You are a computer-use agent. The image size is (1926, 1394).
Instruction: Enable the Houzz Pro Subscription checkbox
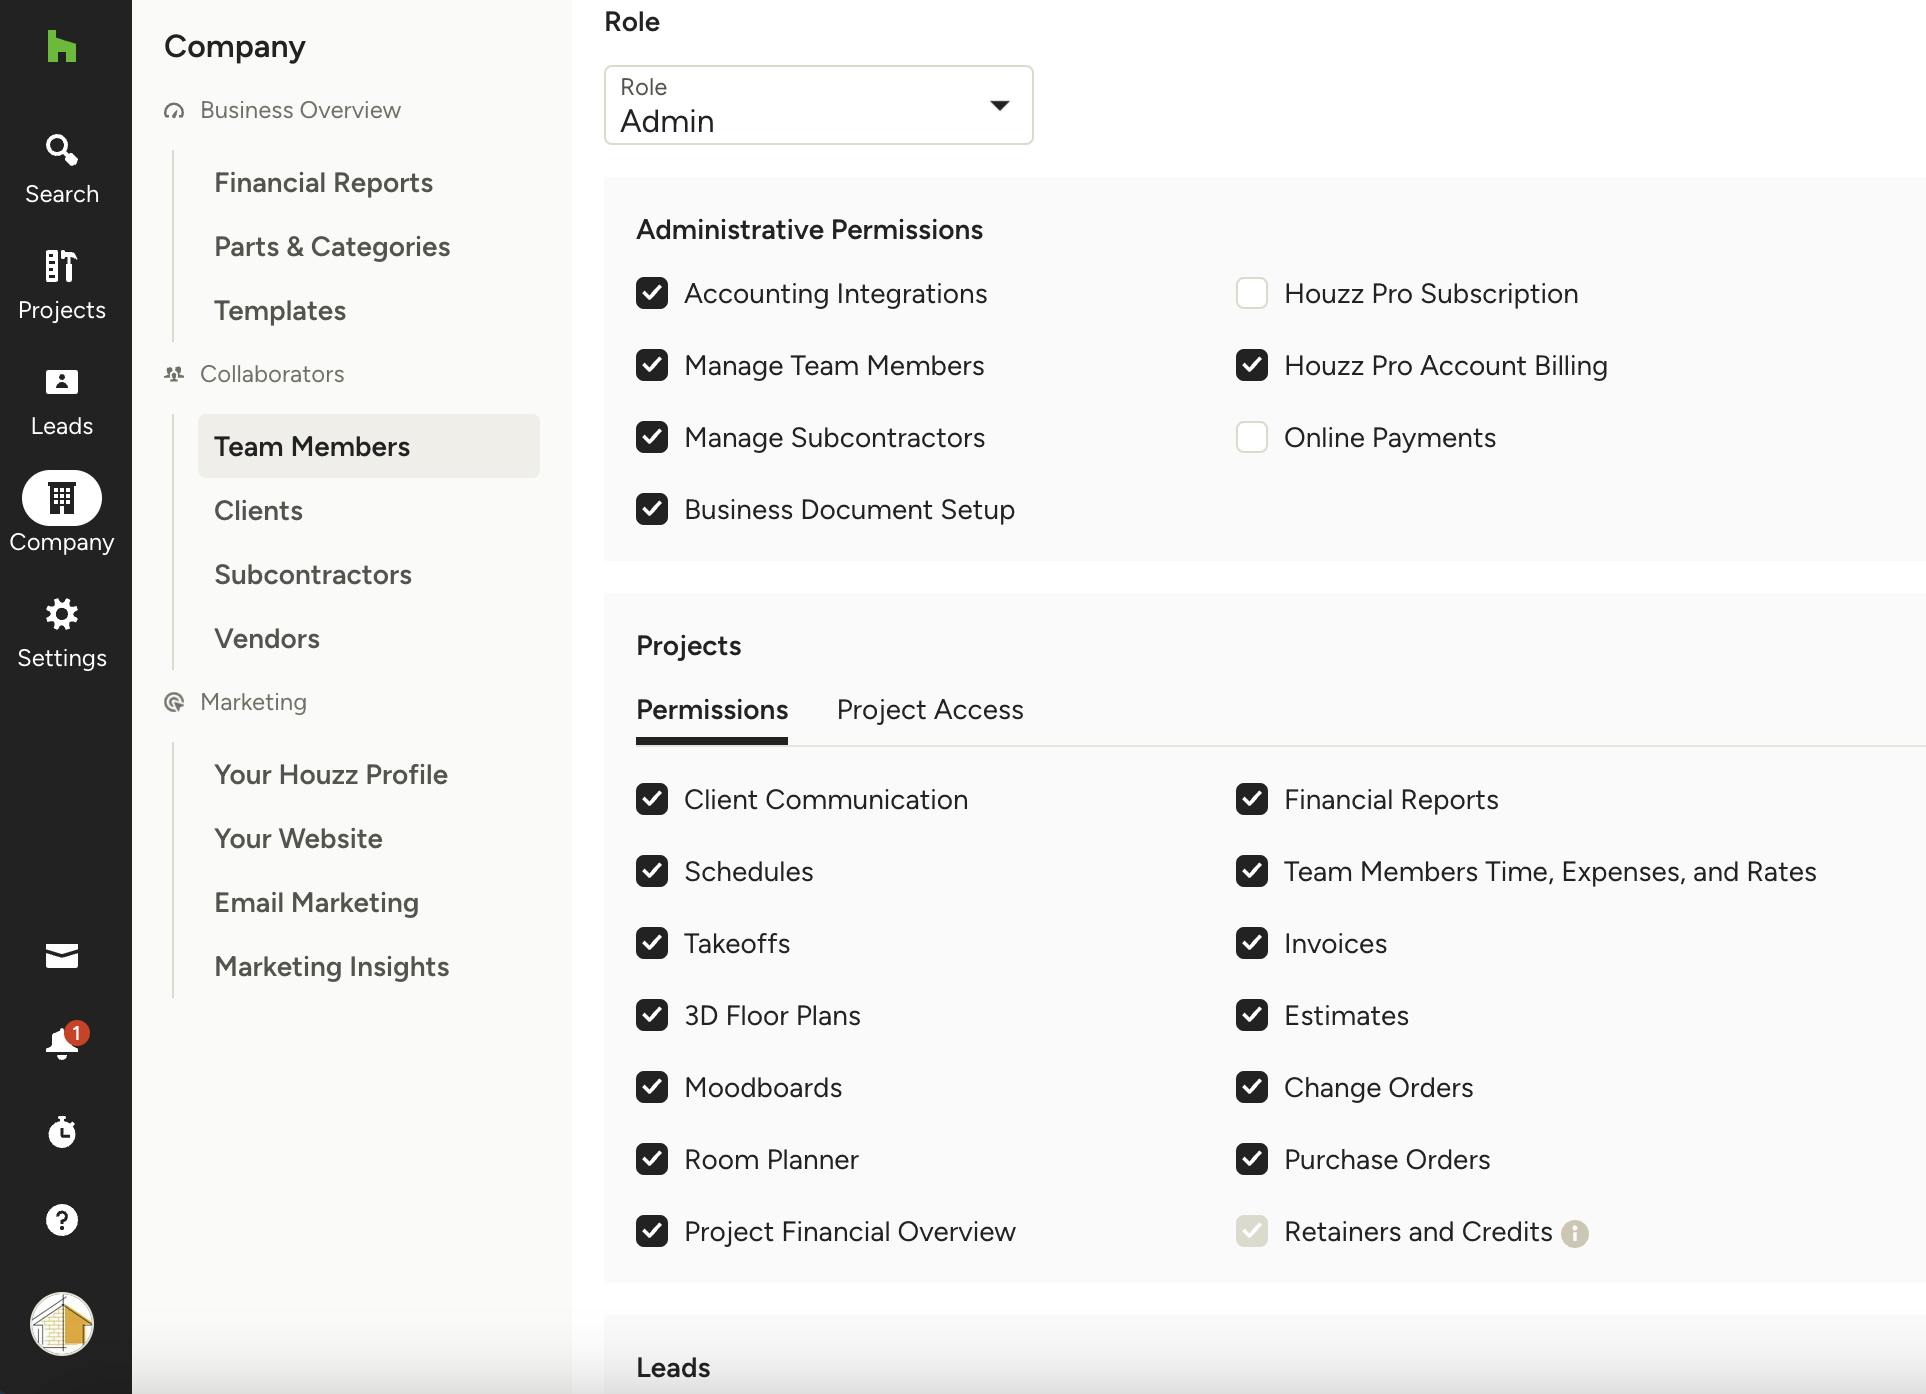tap(1252, 293)
